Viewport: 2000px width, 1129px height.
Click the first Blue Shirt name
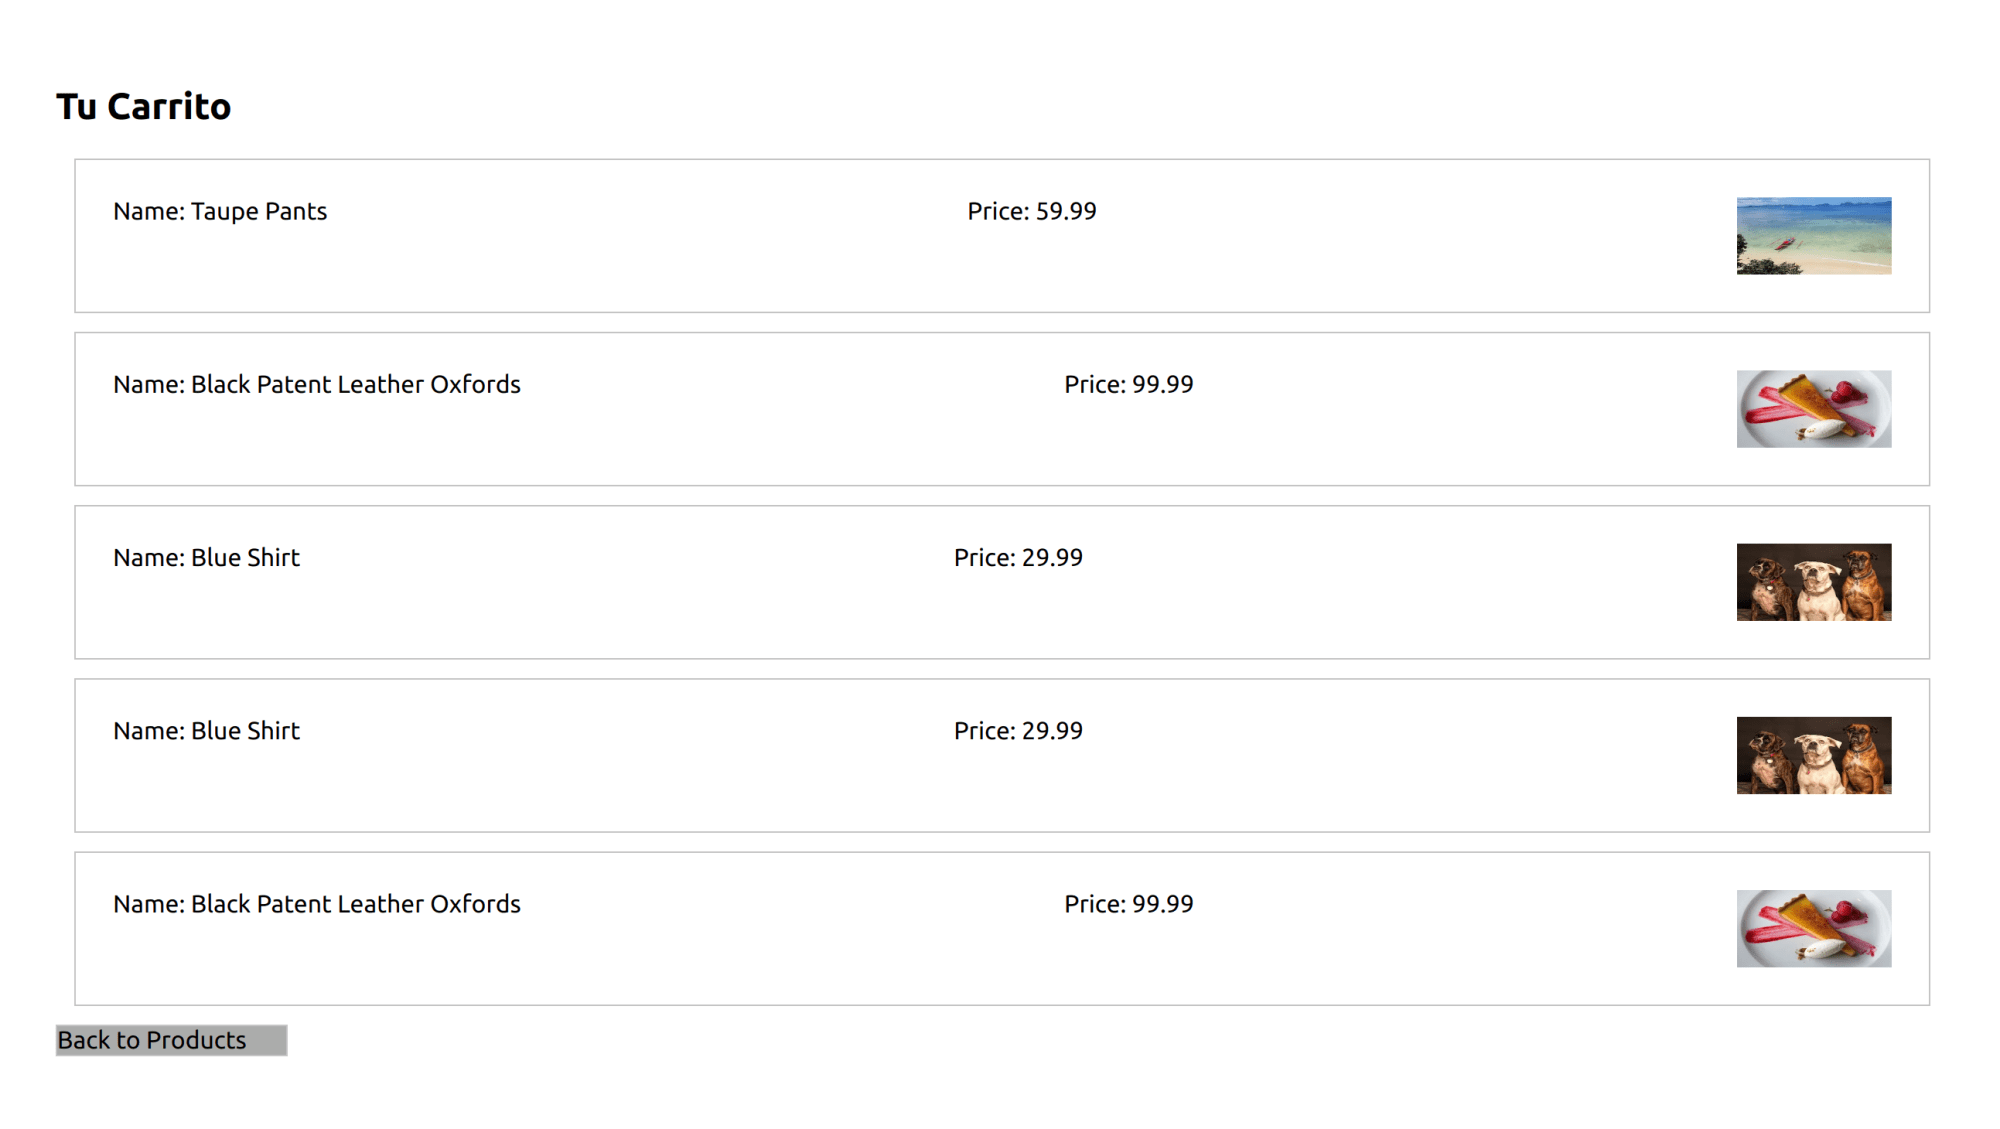pyautogui.click(x=206, y=557)
